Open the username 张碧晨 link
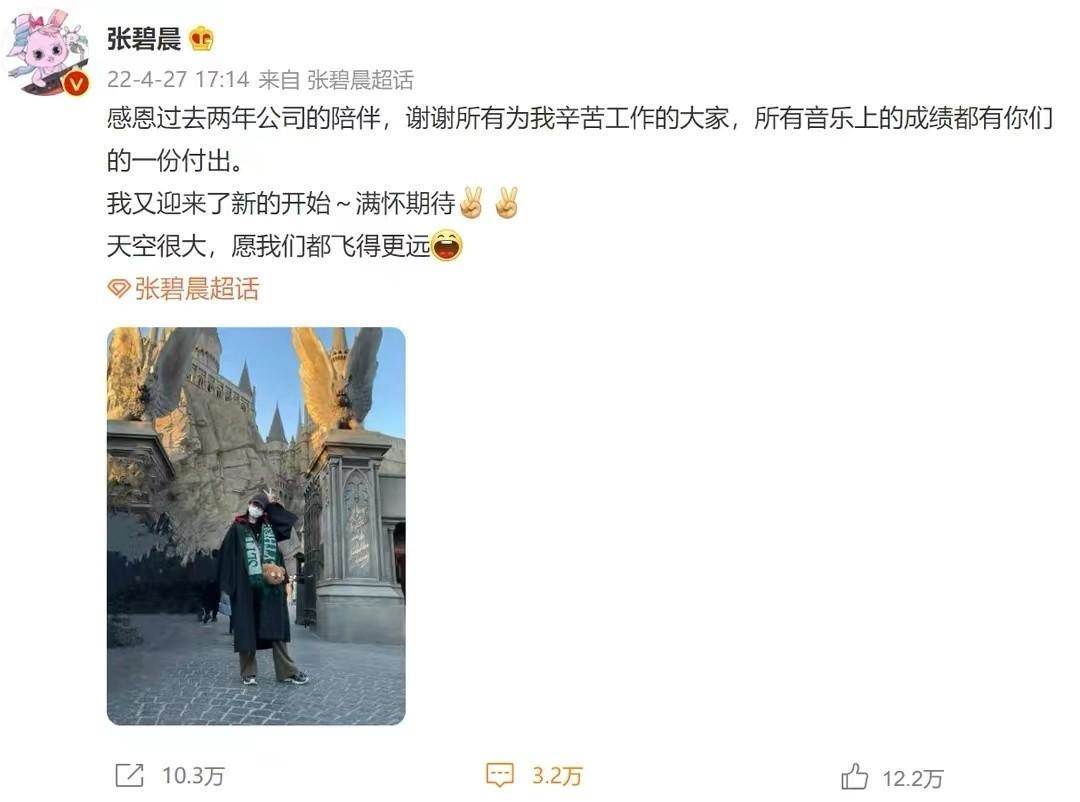This screenshot has height=802, width=1080. click(144, 39)
